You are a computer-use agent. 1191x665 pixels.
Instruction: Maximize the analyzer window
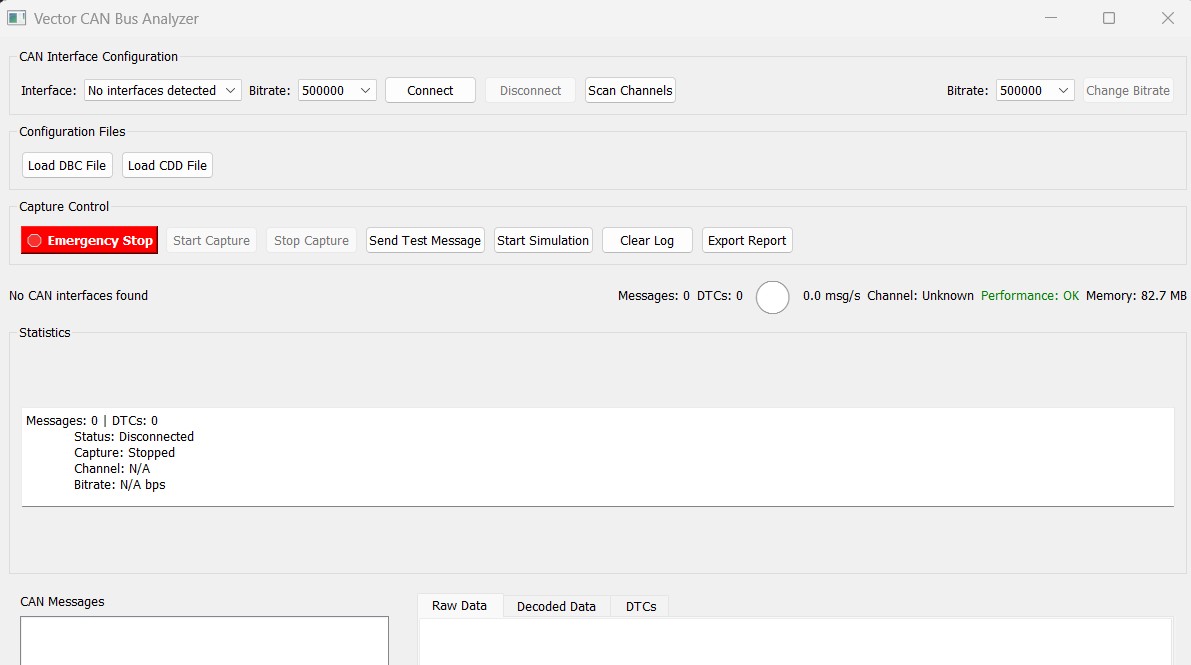(x=1109, y=18)
